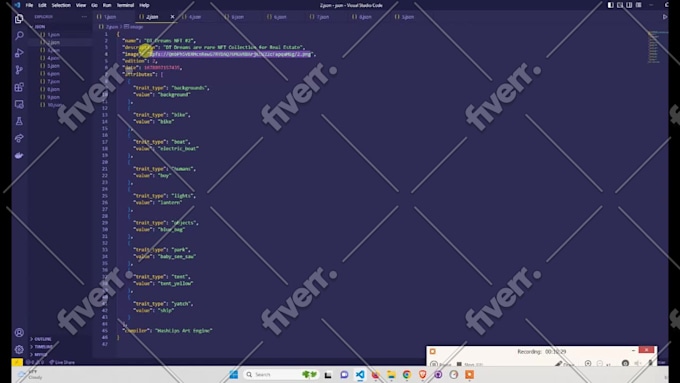Close the 2.json editor tab
Viewport: 680px width, 383px height.
[172, 17]
